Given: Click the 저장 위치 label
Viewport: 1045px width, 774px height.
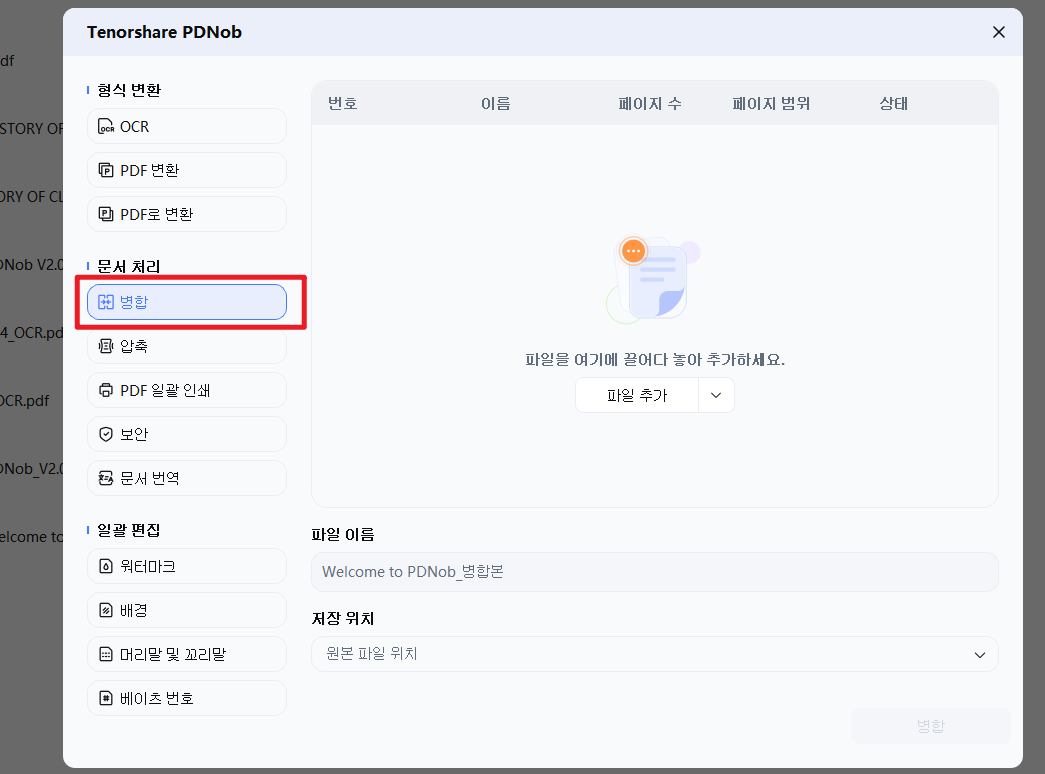Looking at the screenshot, I should [343, 619].
